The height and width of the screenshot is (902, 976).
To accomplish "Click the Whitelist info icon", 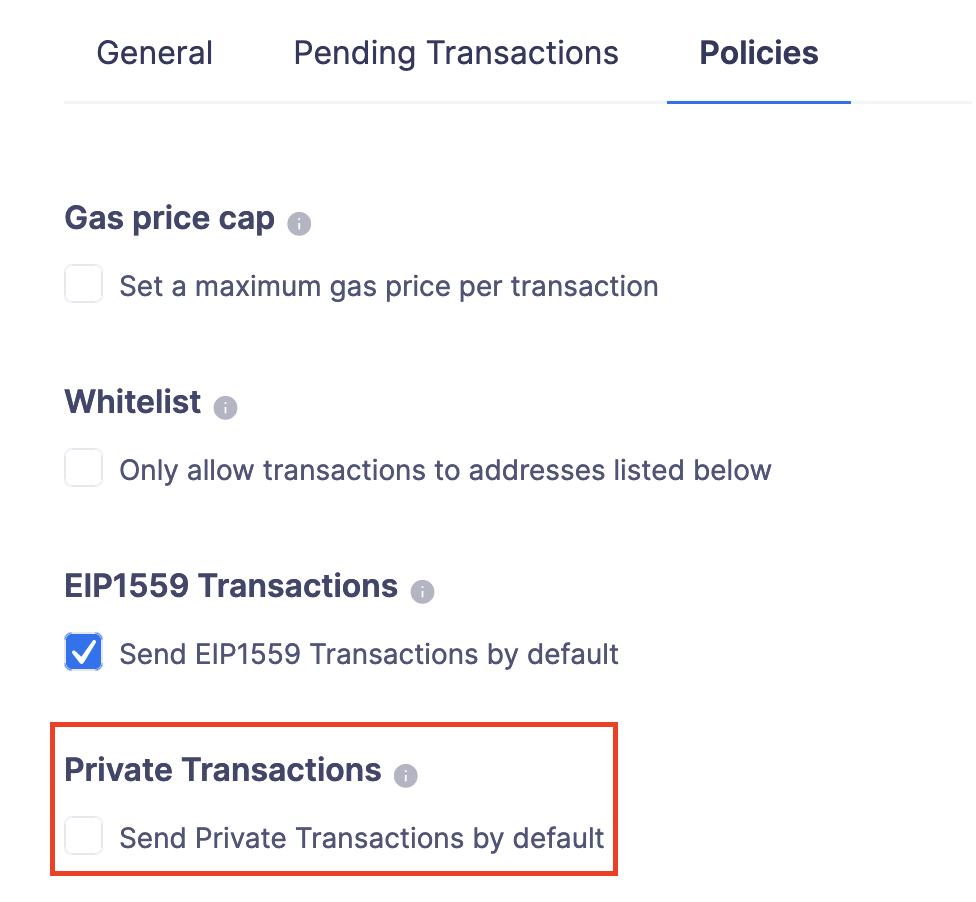I will pos(225,409).
